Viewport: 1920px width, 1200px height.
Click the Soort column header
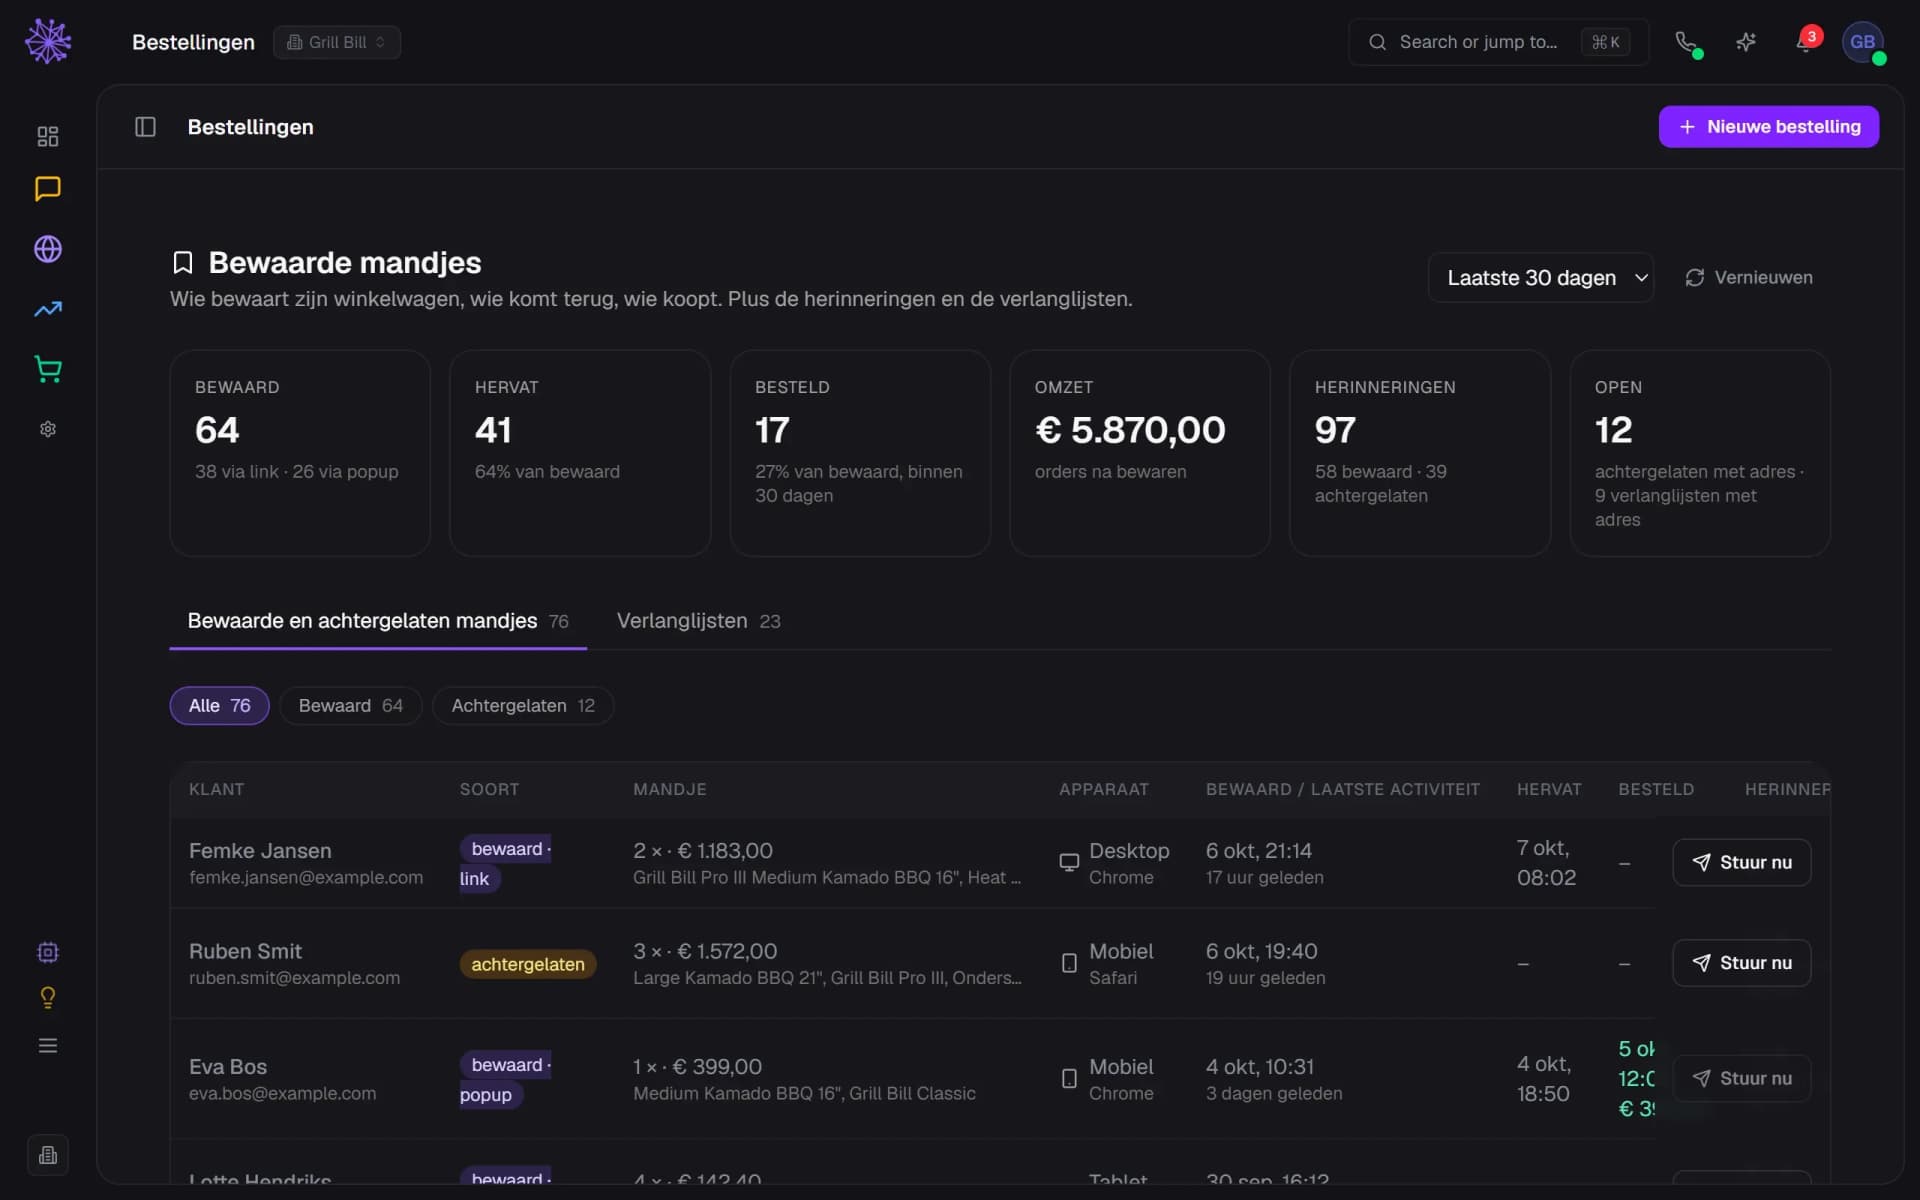tap(489, 790)
